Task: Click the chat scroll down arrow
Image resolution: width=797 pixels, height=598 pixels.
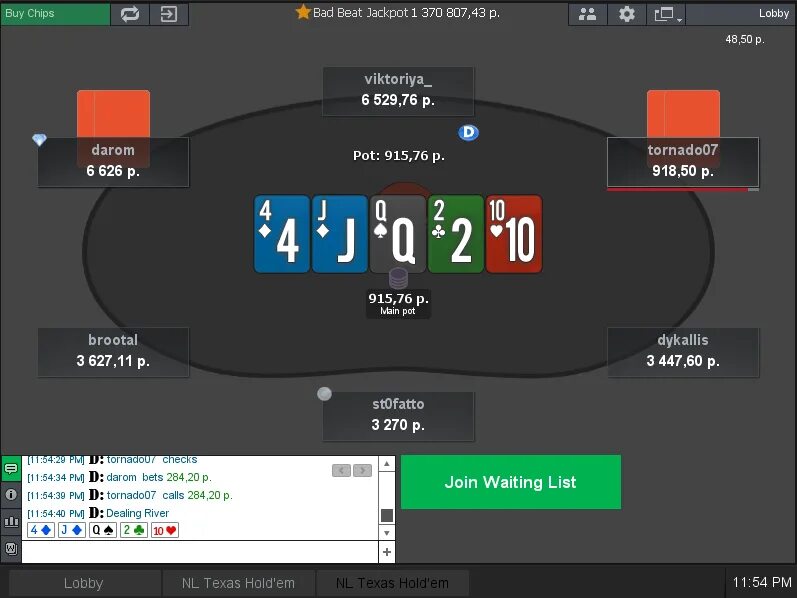Action: pyautogui.click(x=387, y=532)
